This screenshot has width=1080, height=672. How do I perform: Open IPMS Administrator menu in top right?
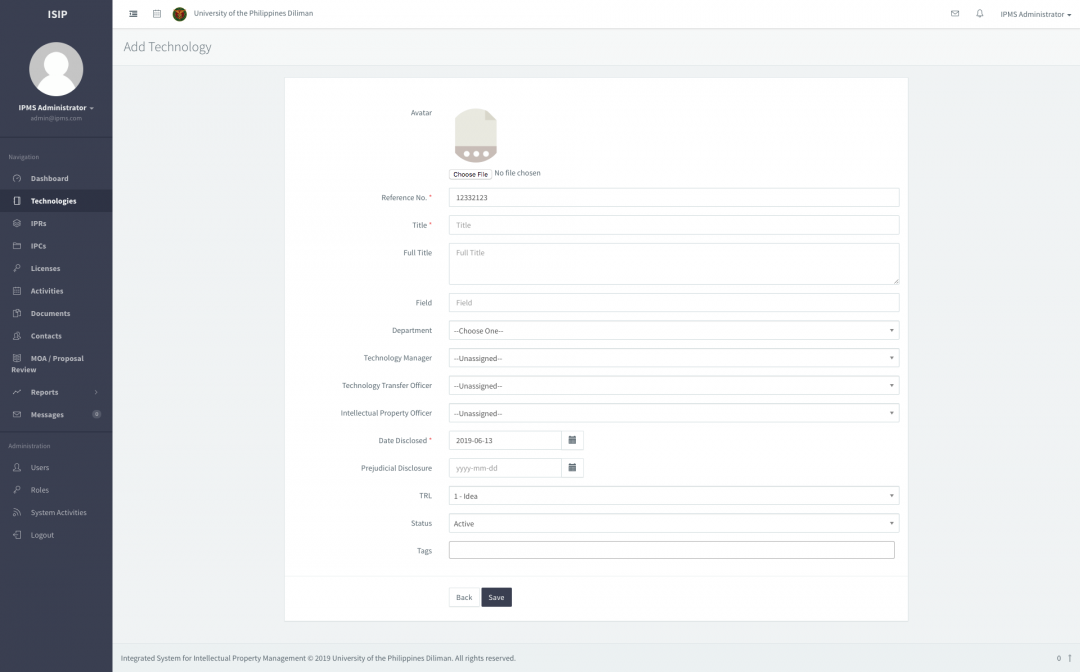pos(1035,14)
